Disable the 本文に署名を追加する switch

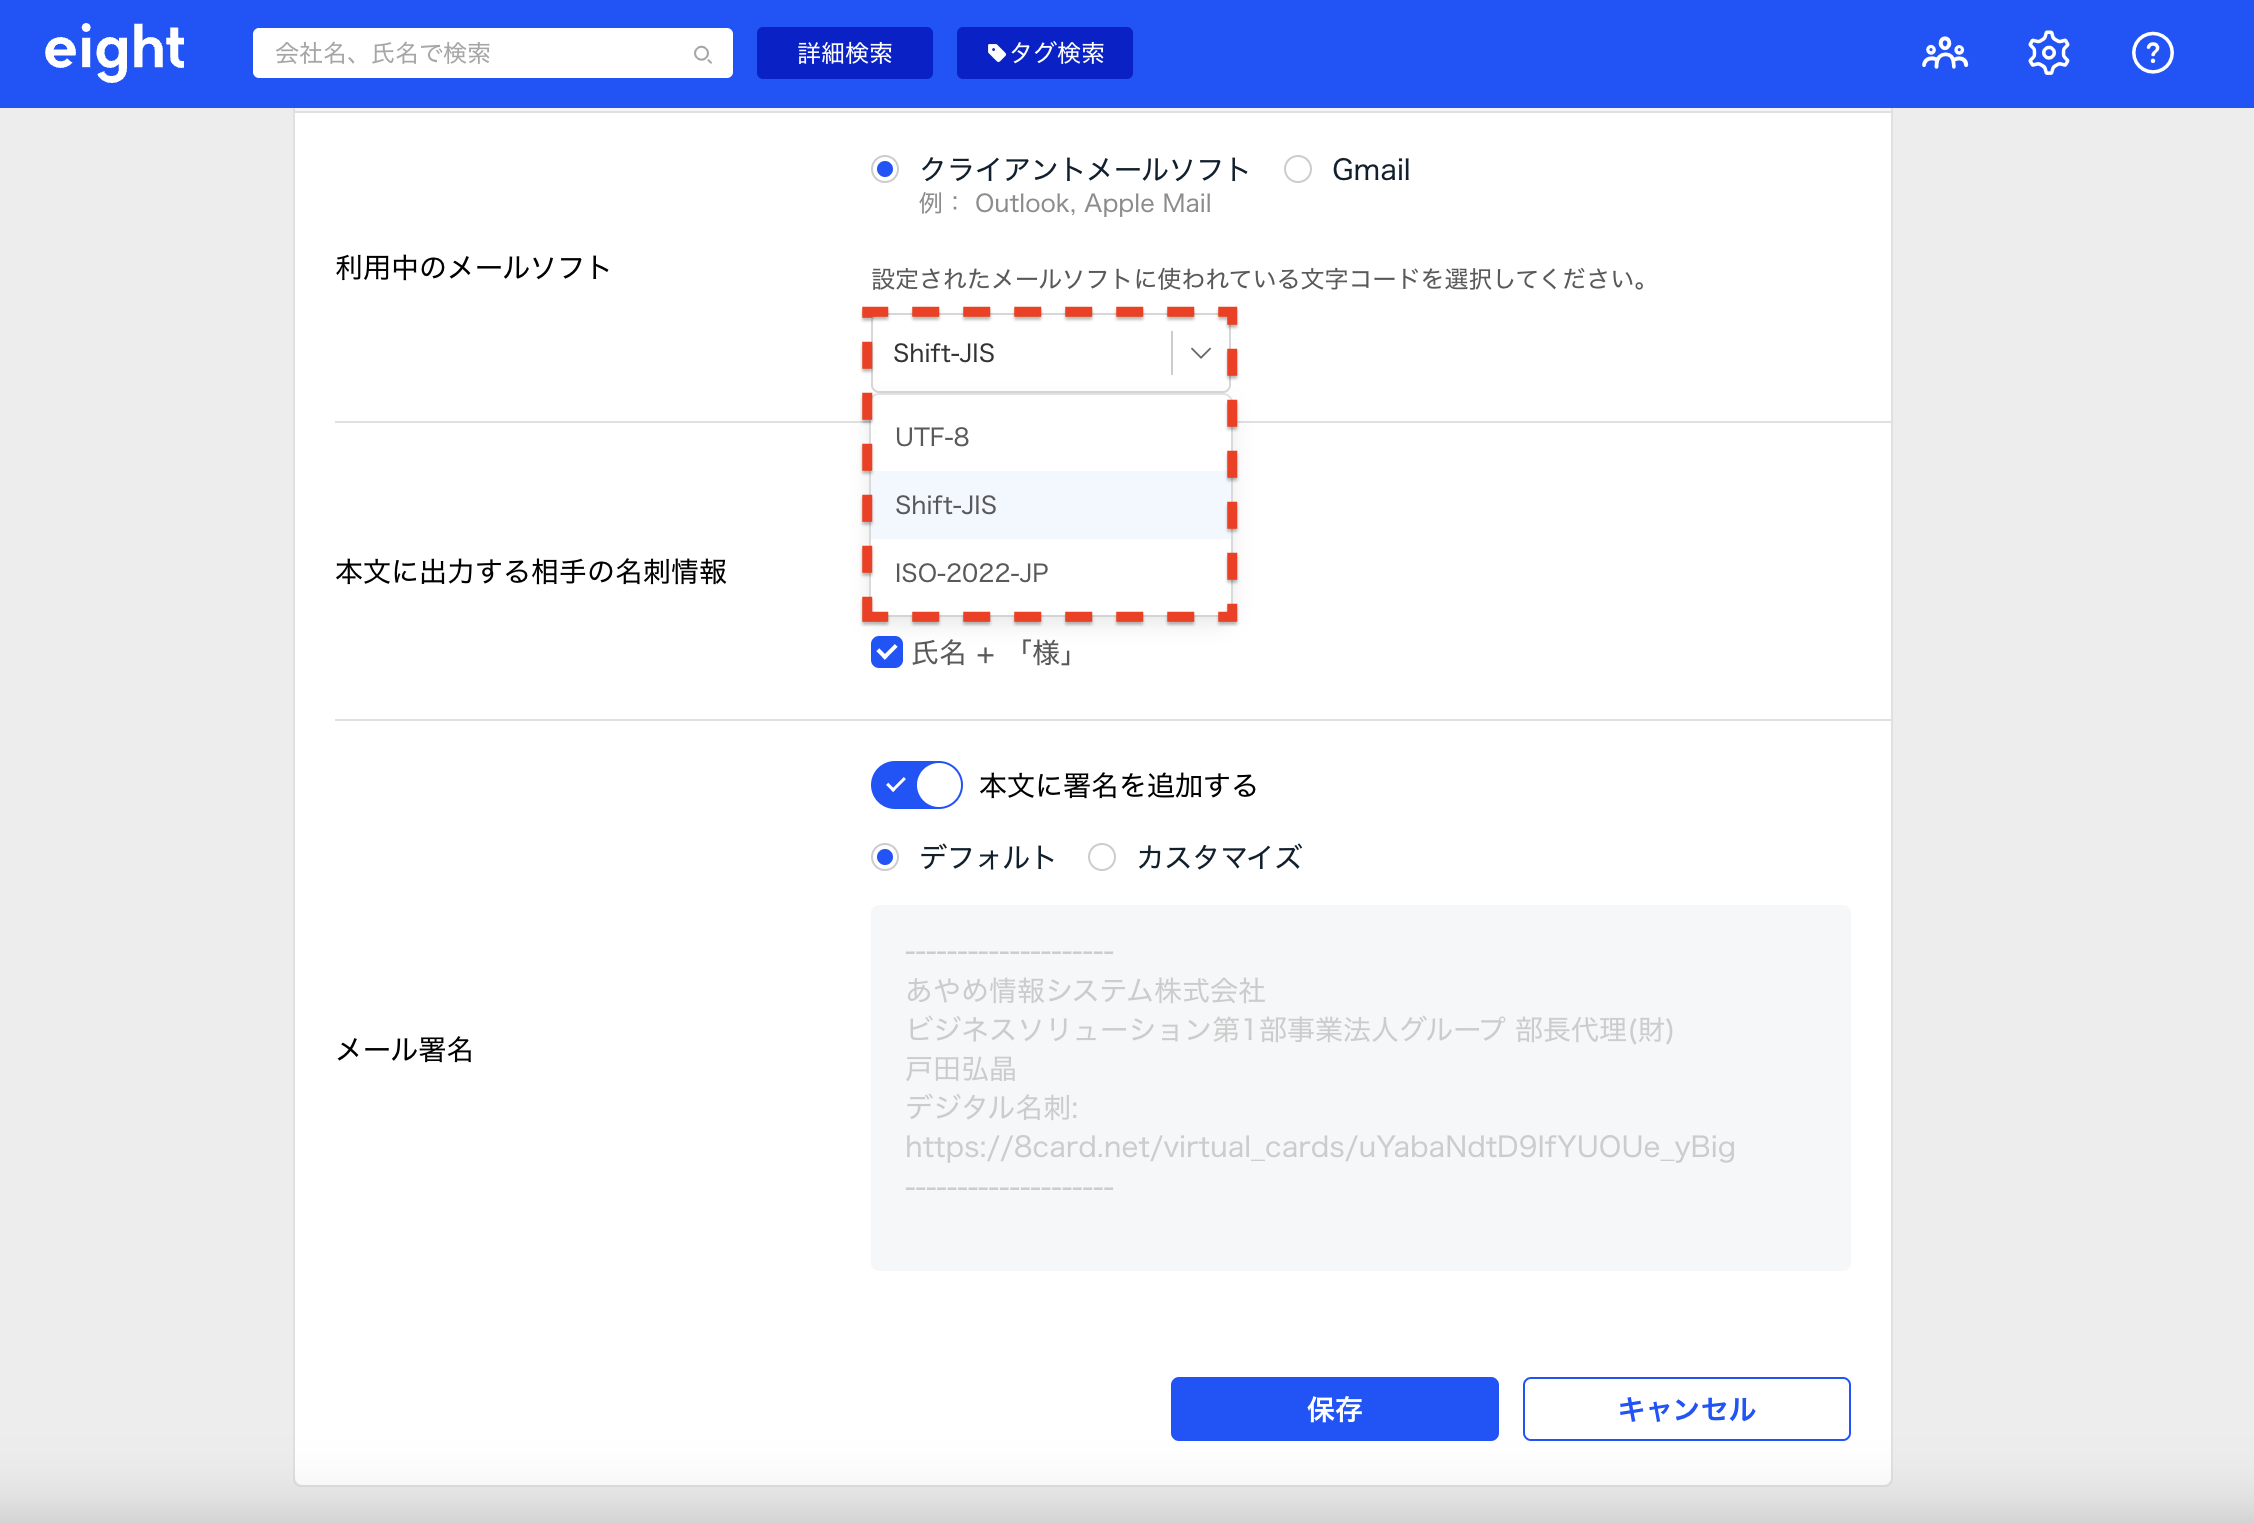point(916,785)
